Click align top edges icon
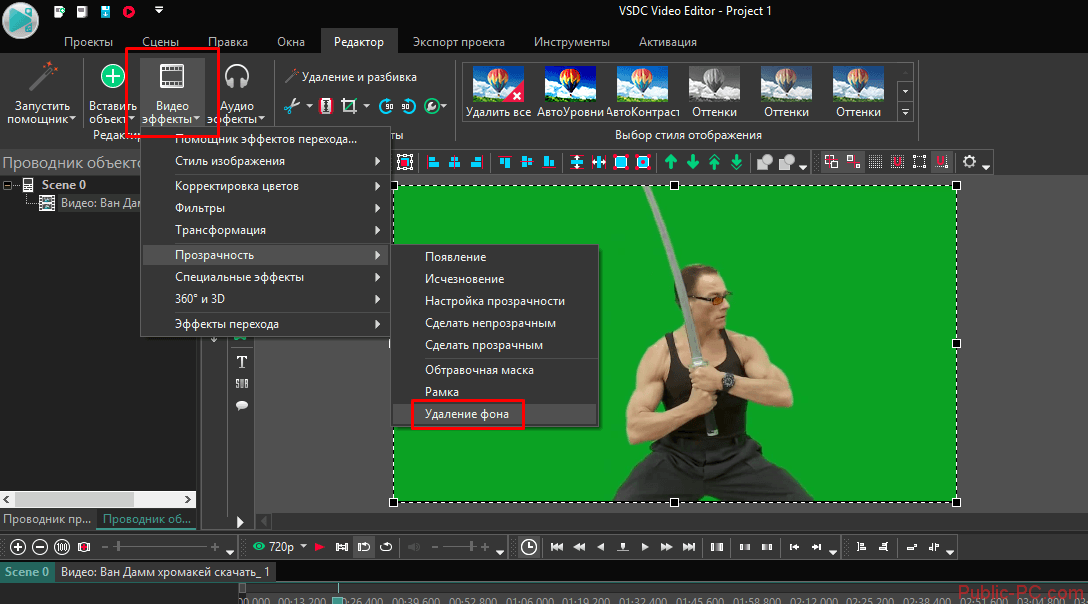The width and height of the screenshot is (1088, 604). (x=505, y=162)
